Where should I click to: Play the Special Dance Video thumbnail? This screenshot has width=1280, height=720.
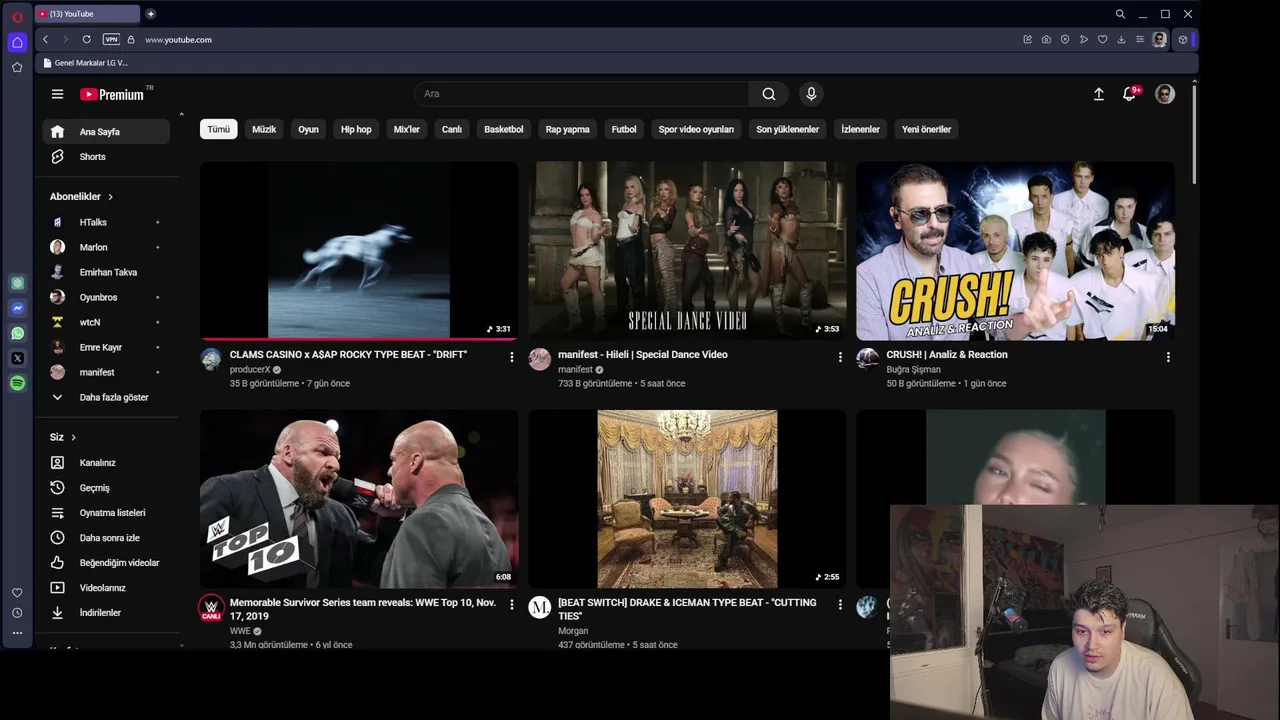687,251
